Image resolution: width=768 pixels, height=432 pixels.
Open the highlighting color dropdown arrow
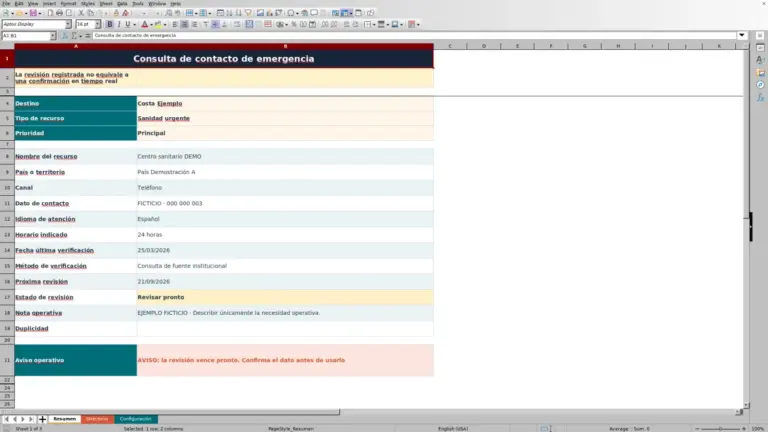(x=165, y=24)
